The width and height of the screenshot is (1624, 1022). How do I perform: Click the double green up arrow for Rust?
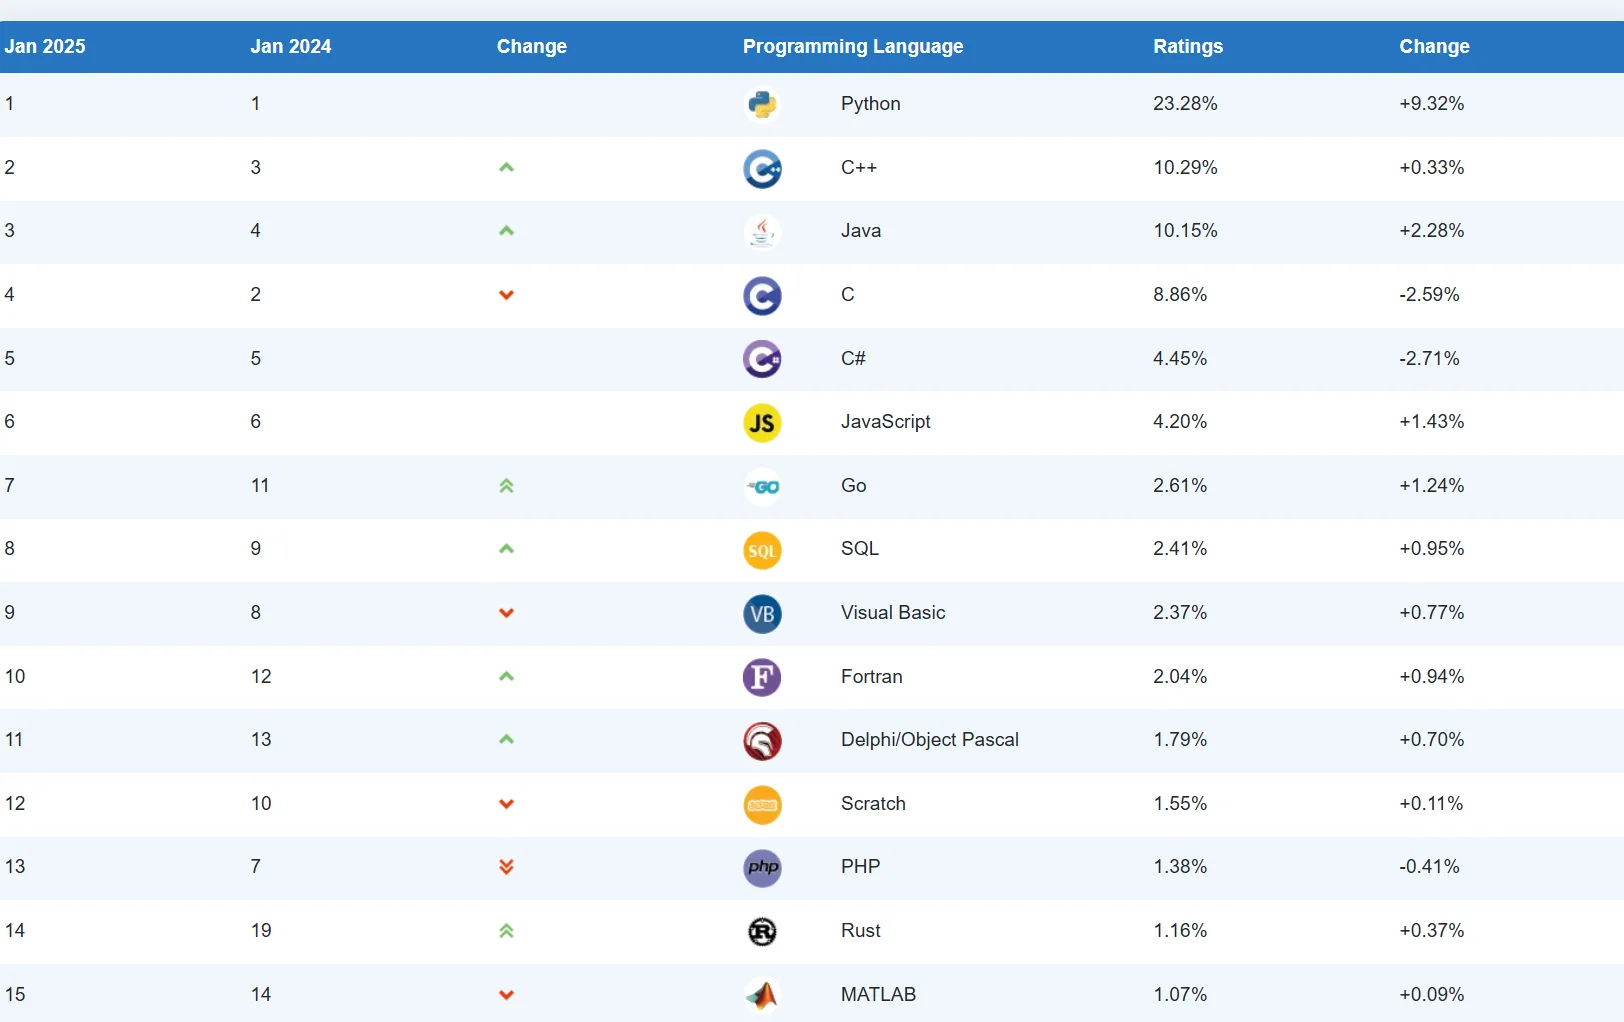[506, 931]
